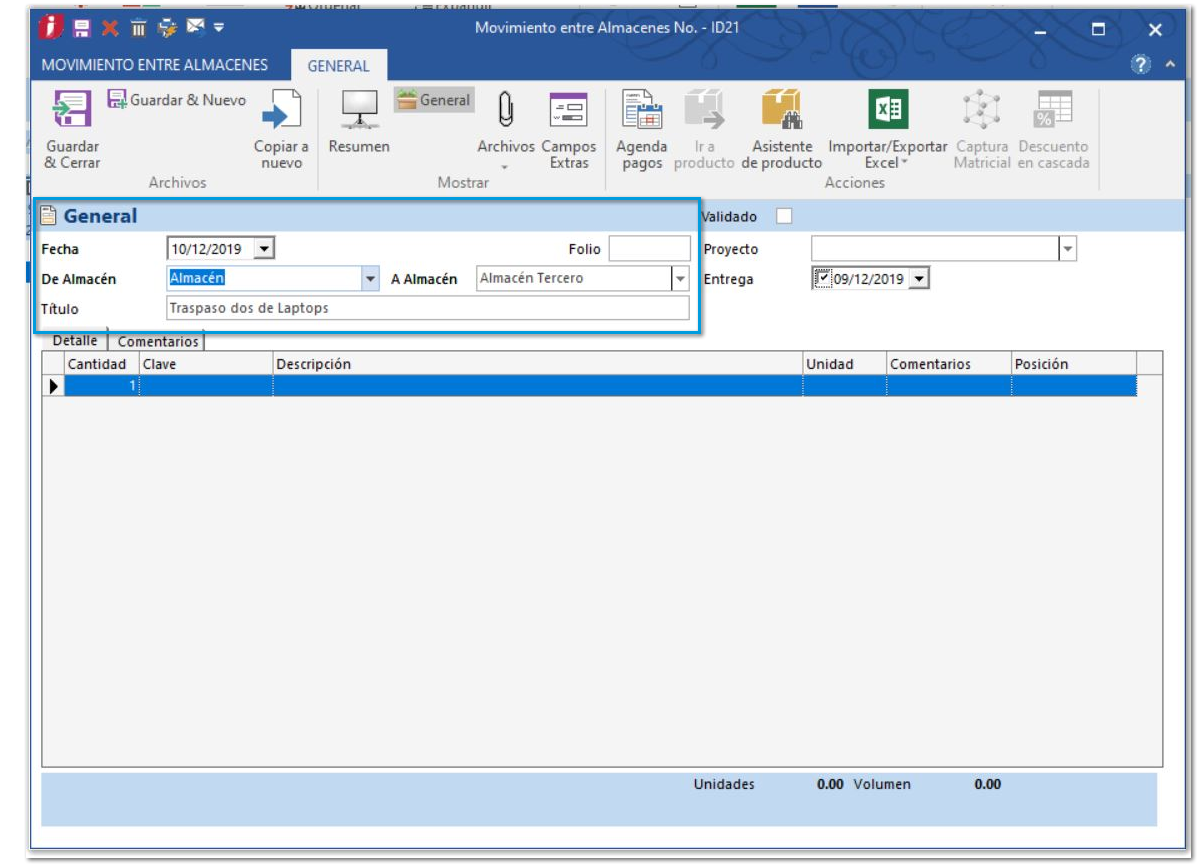Open the Agenda pagos calendar icon
Screen dimensions: 1200x867
click(x=642, y=109)
